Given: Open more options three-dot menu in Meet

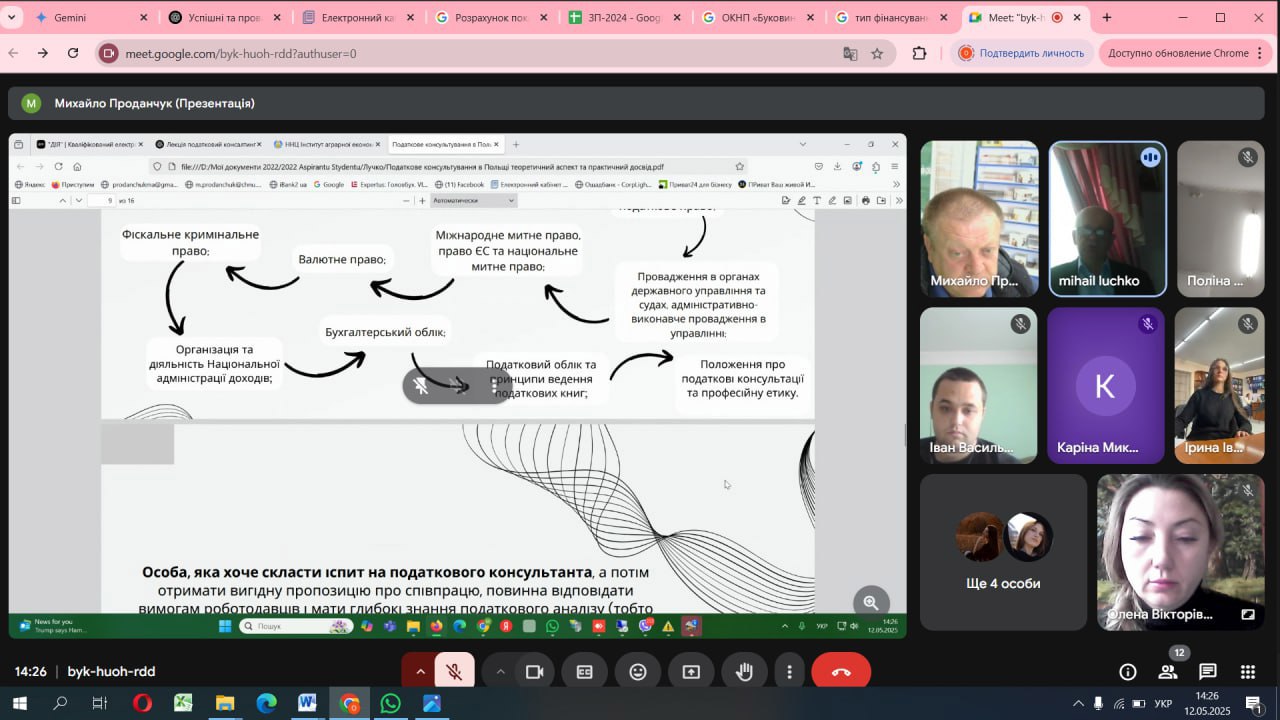Looking at the screenshot, I should click(790, 672).
